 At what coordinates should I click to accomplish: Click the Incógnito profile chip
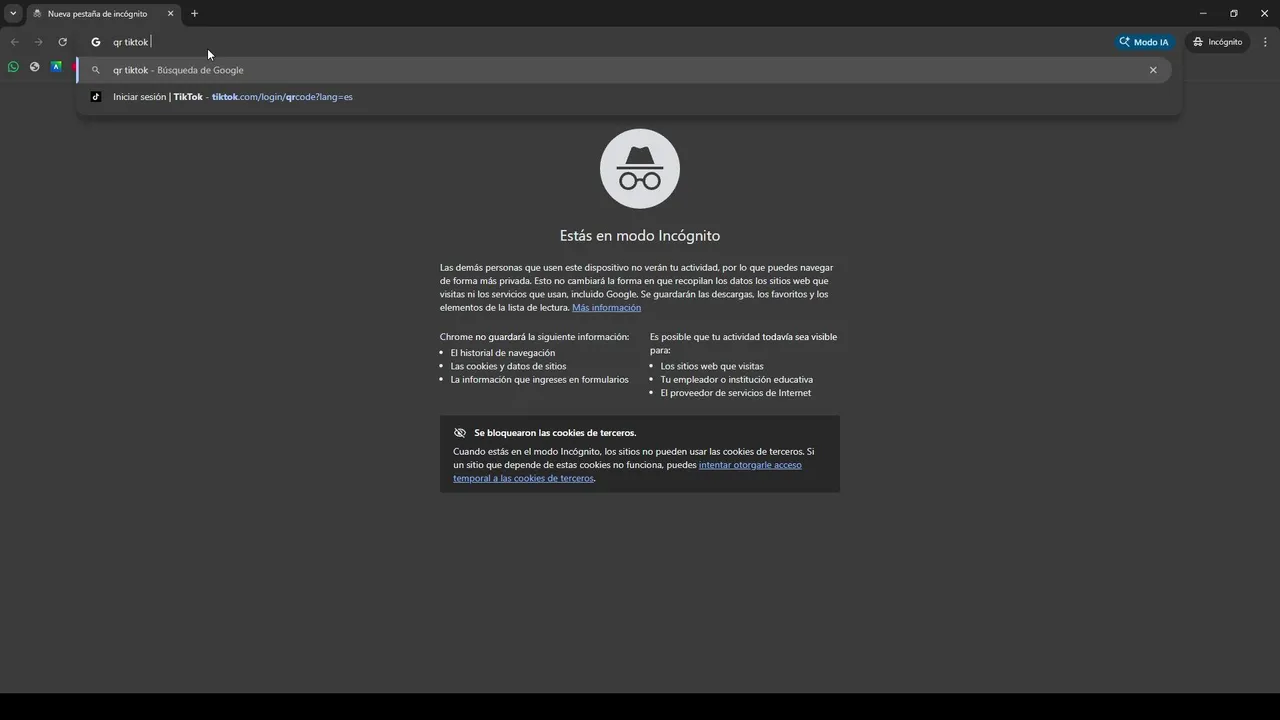tap(1217, 42)
